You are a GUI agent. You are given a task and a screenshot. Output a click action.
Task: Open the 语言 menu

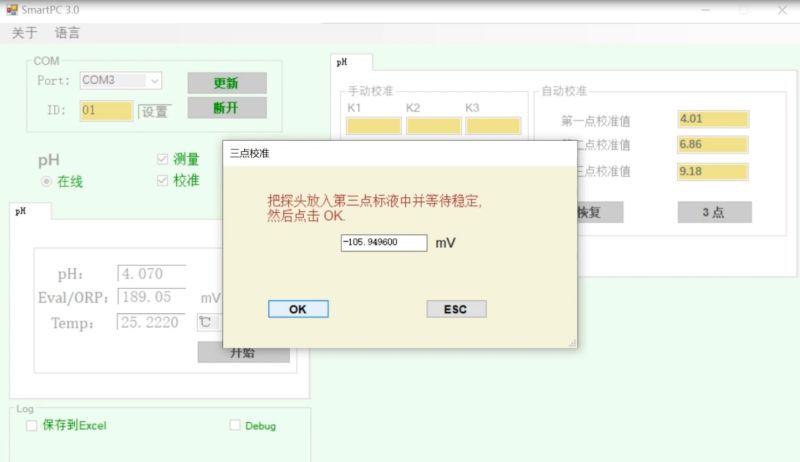[67, 33]
